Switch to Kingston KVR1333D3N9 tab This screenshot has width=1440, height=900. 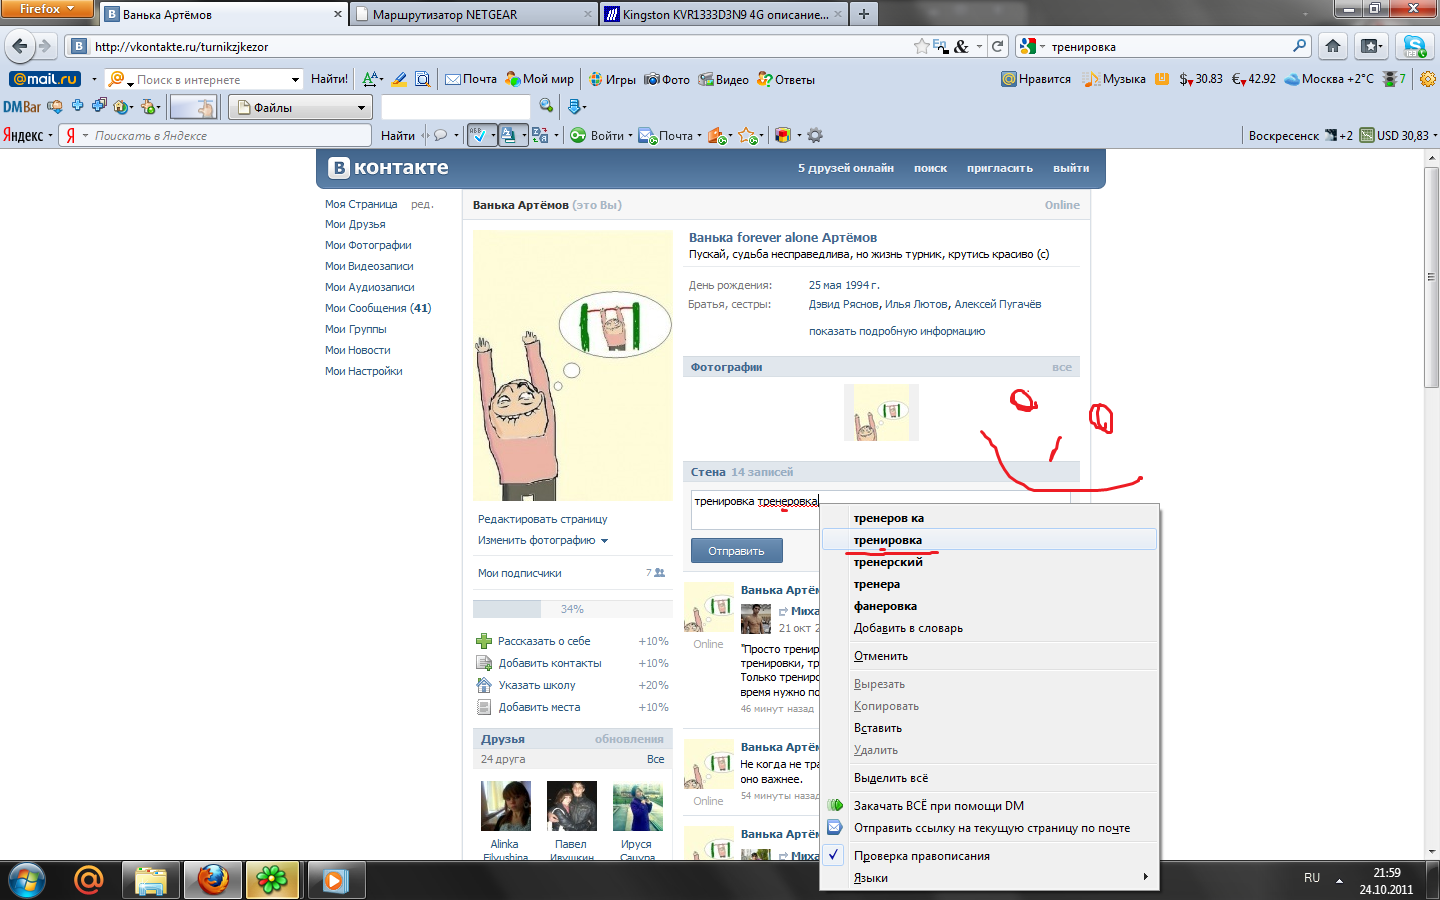pos(723,14)
